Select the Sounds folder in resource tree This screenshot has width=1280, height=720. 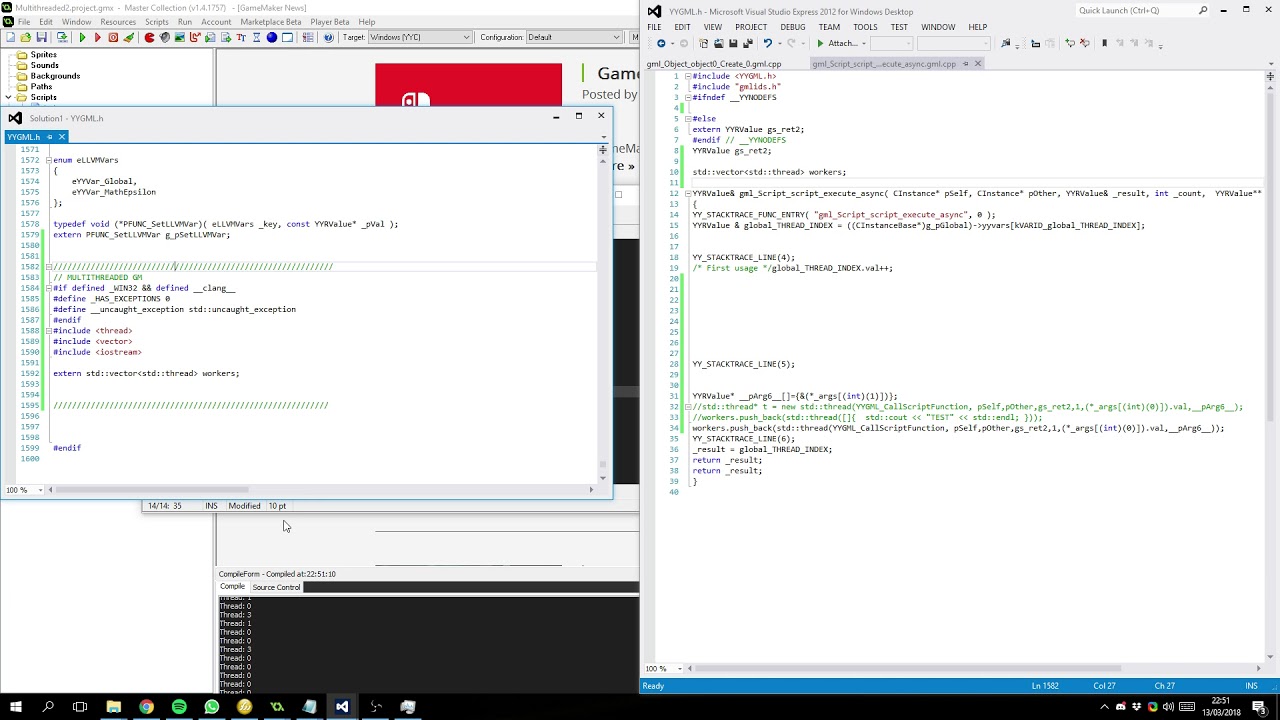44,65
